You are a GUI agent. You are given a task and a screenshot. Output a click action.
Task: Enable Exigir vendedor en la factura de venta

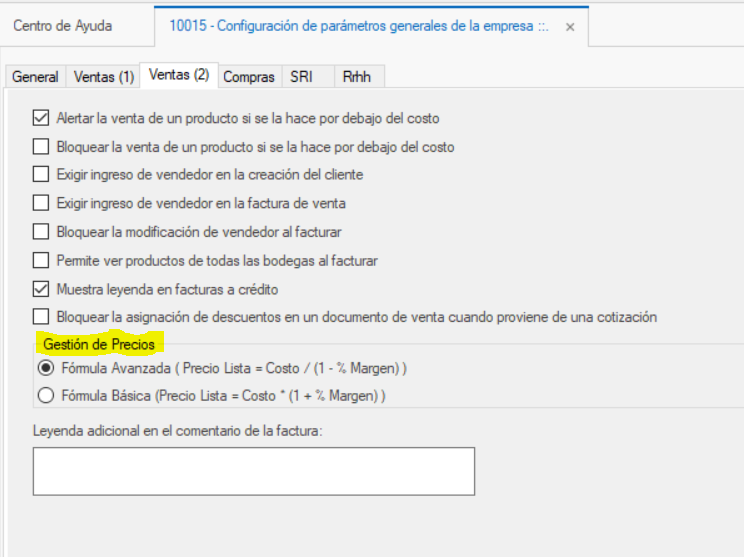41,203
